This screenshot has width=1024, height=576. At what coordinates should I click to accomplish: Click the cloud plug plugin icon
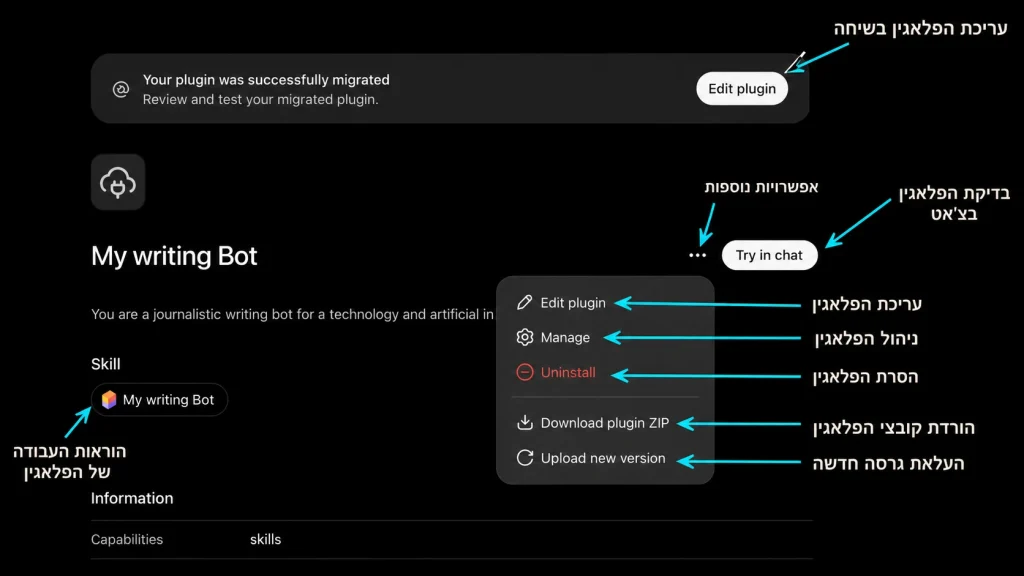(x=118, y=182)
